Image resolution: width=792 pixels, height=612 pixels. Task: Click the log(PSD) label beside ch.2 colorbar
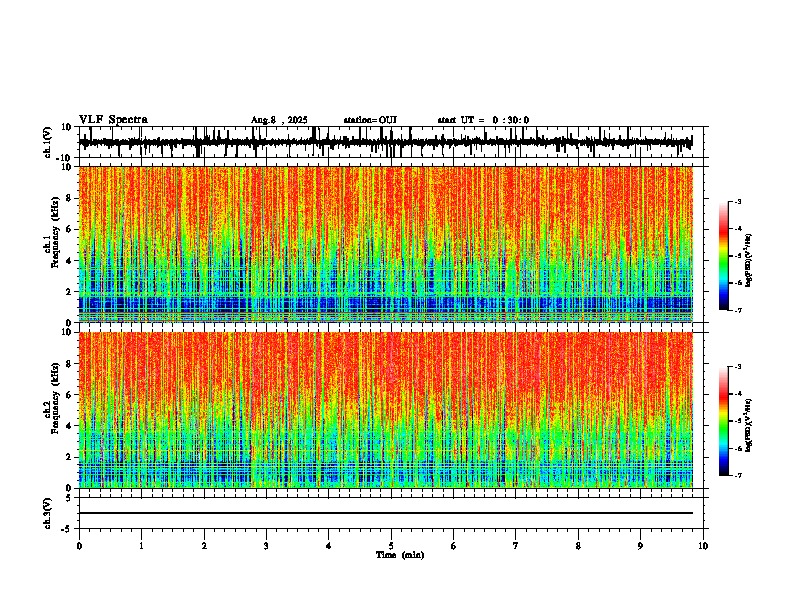point(749,425)
